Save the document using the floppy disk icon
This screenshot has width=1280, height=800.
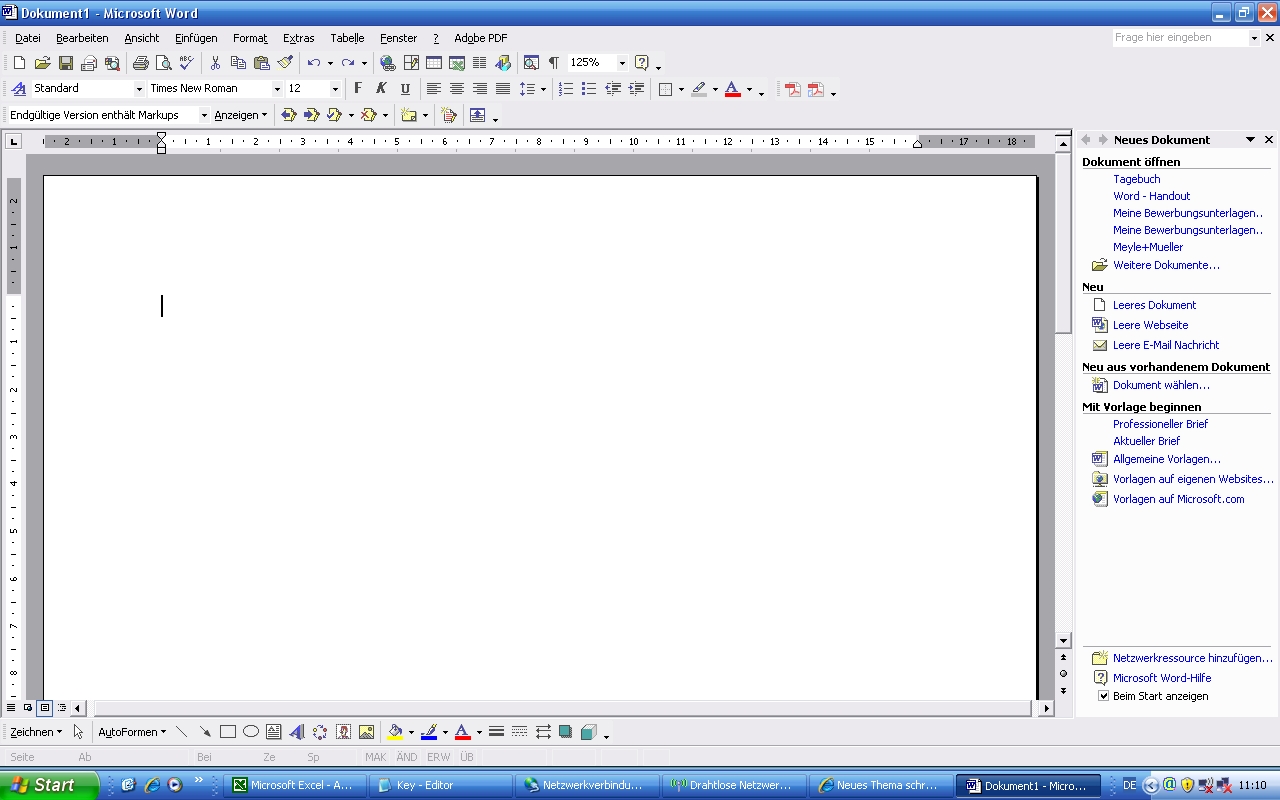[x=66, y=63]
